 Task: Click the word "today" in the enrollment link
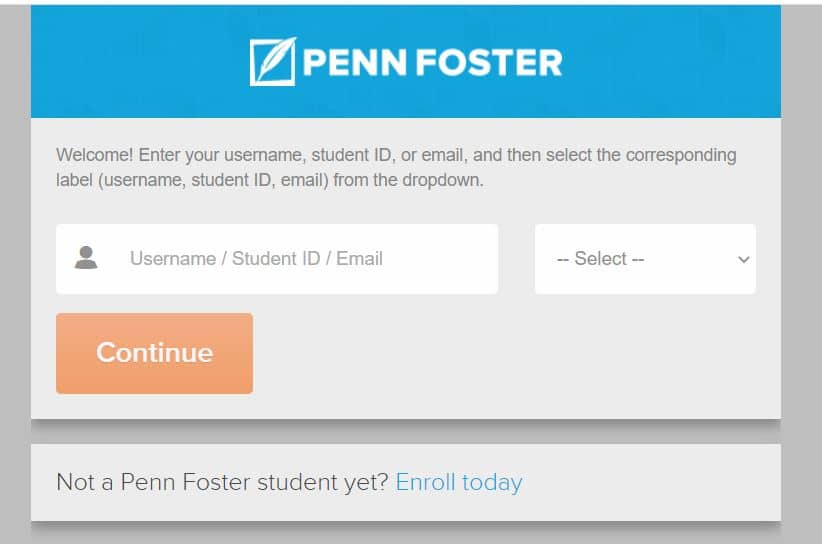[x=492, y=482]
